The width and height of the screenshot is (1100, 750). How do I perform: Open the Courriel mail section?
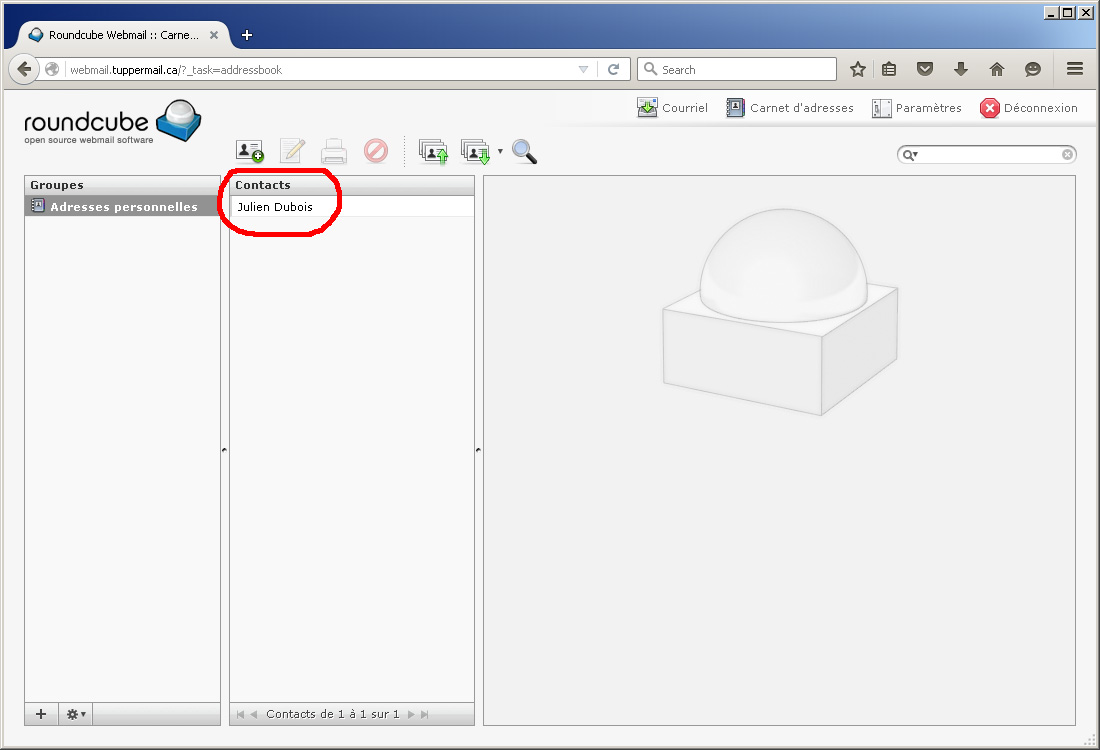coord(672,108)
